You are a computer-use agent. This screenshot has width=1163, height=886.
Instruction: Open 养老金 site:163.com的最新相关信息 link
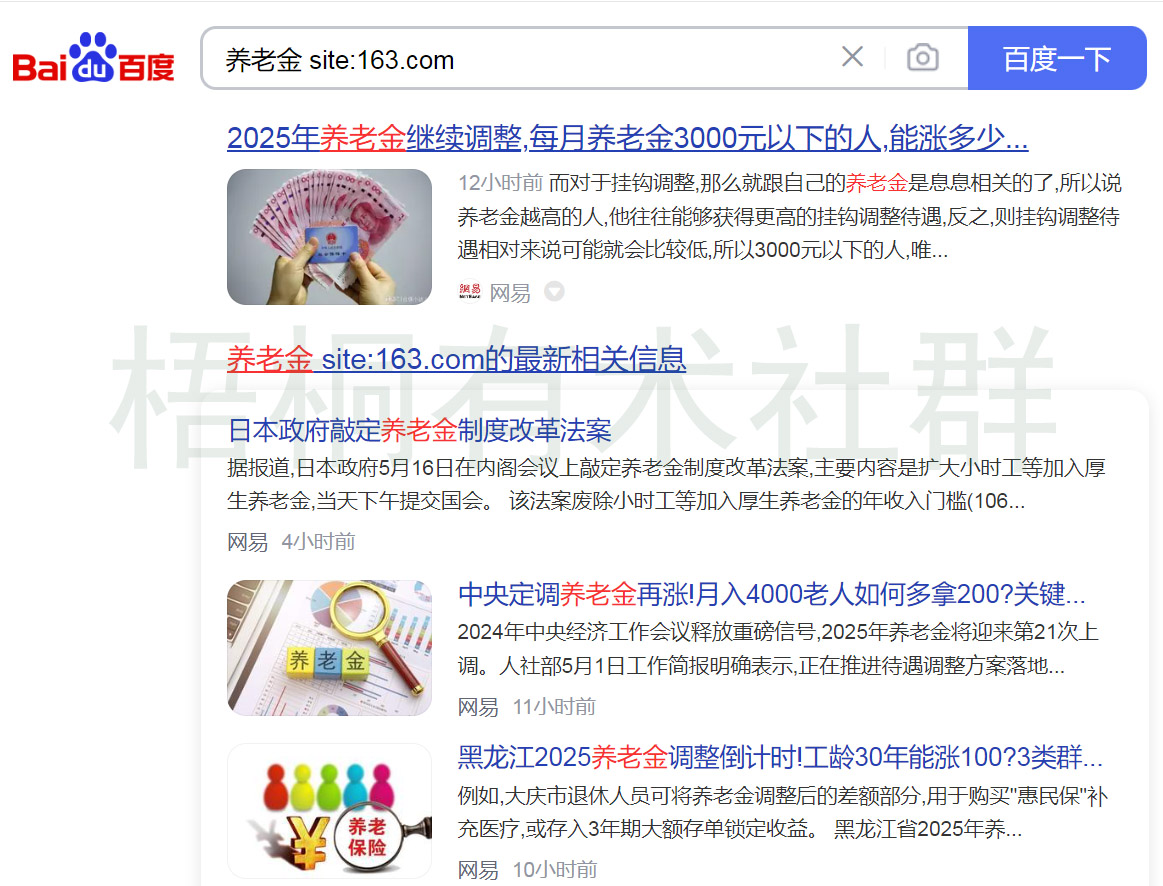click(x=456, y=359)
